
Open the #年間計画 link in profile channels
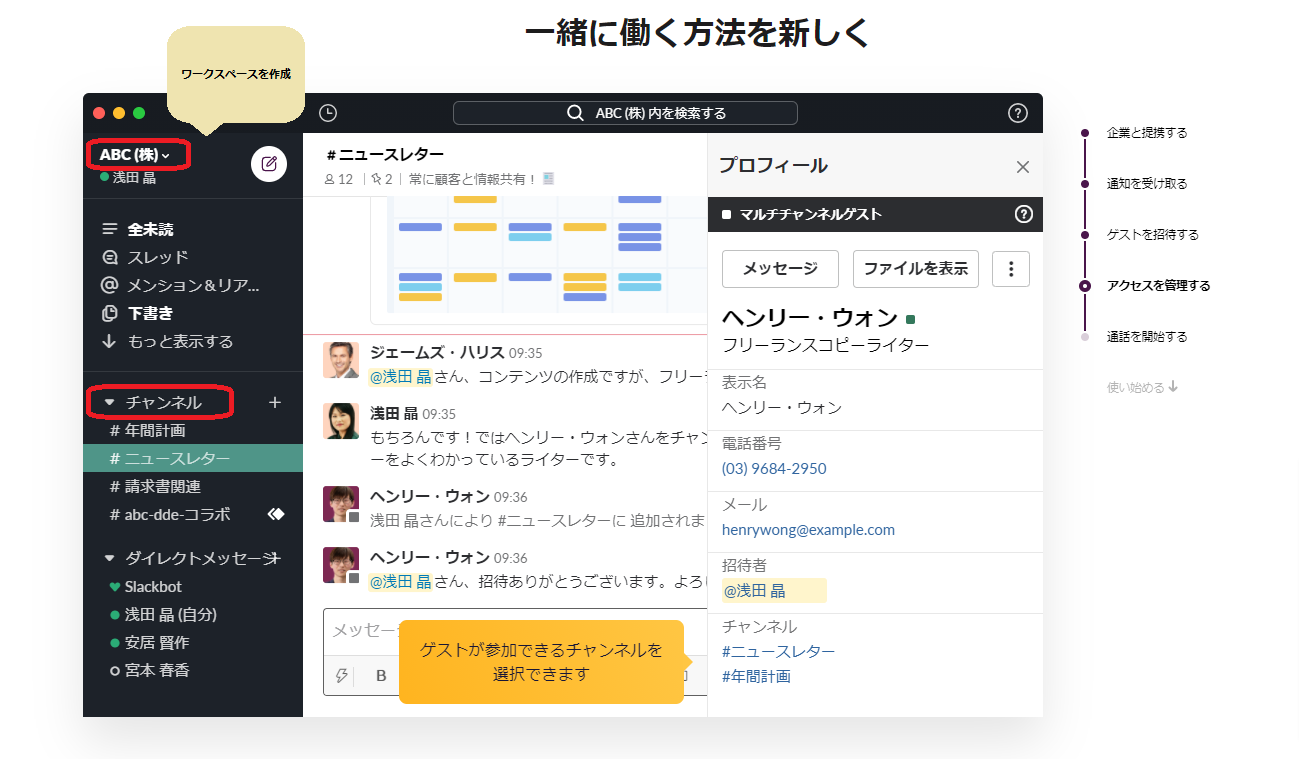756,676
